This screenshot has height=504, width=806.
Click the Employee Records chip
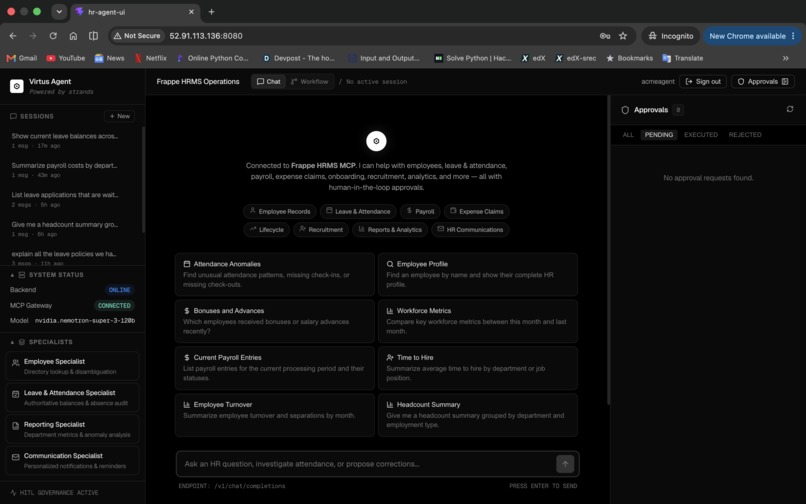point(280,211)
